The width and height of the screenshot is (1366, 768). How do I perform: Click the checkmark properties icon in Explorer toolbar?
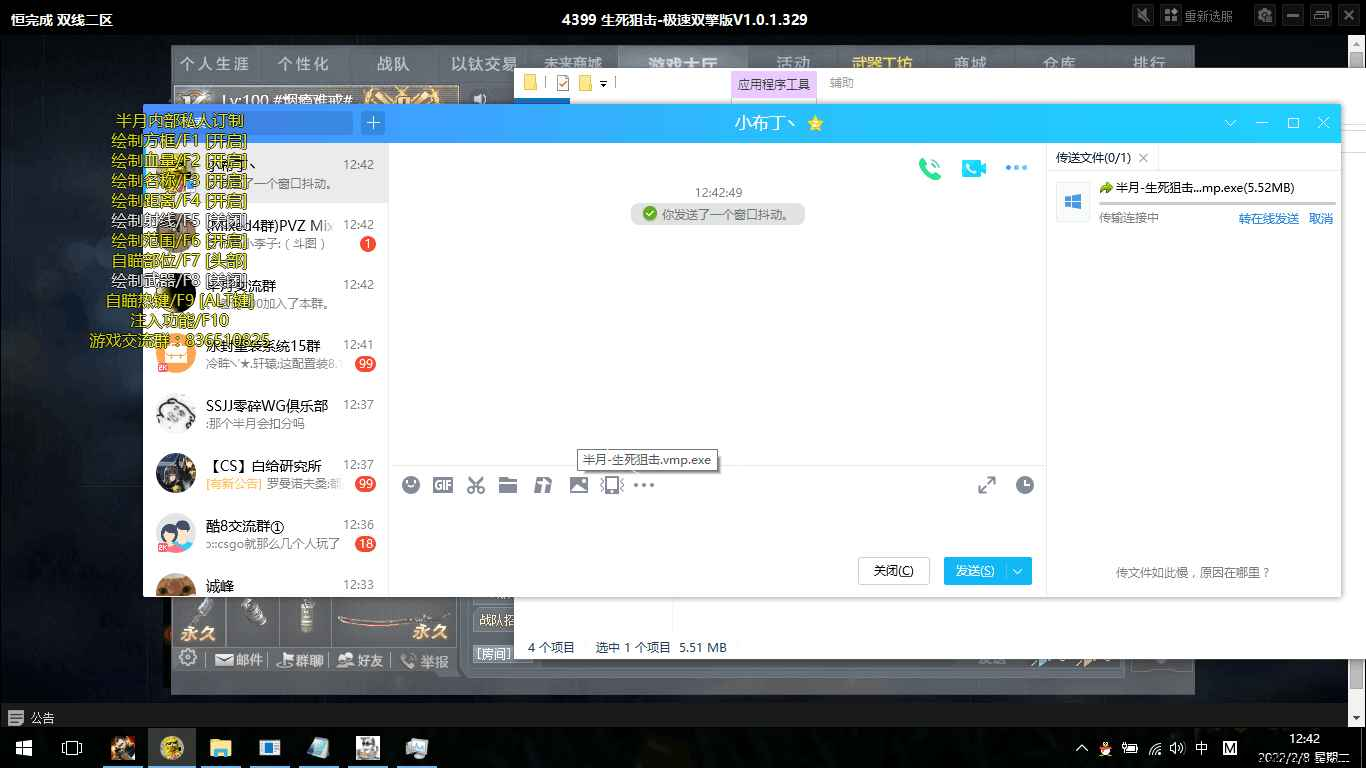(x=563, y=83)
